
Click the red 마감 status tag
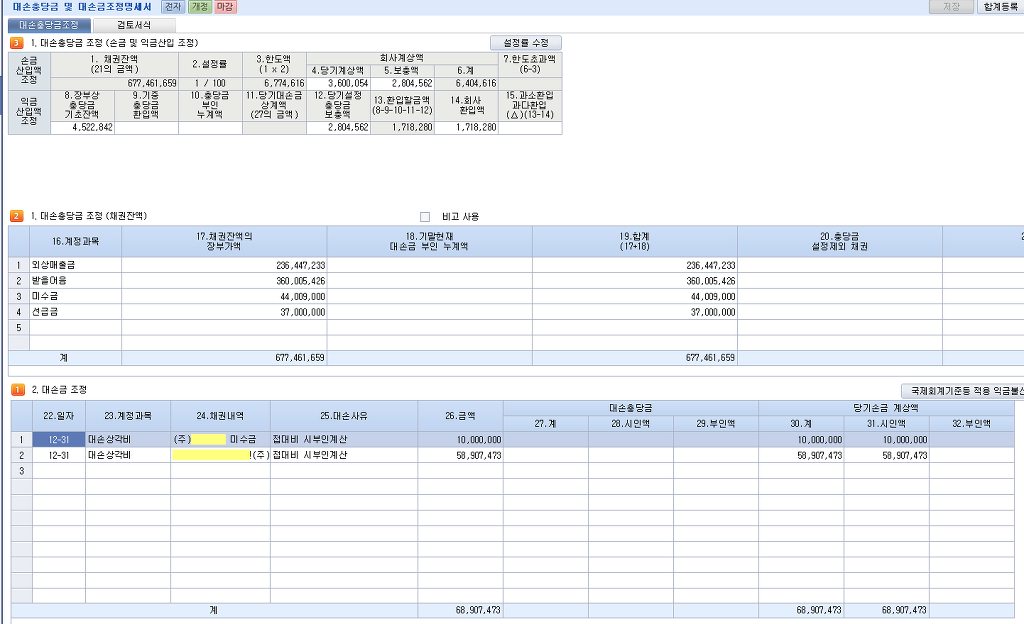click(226, 7)
